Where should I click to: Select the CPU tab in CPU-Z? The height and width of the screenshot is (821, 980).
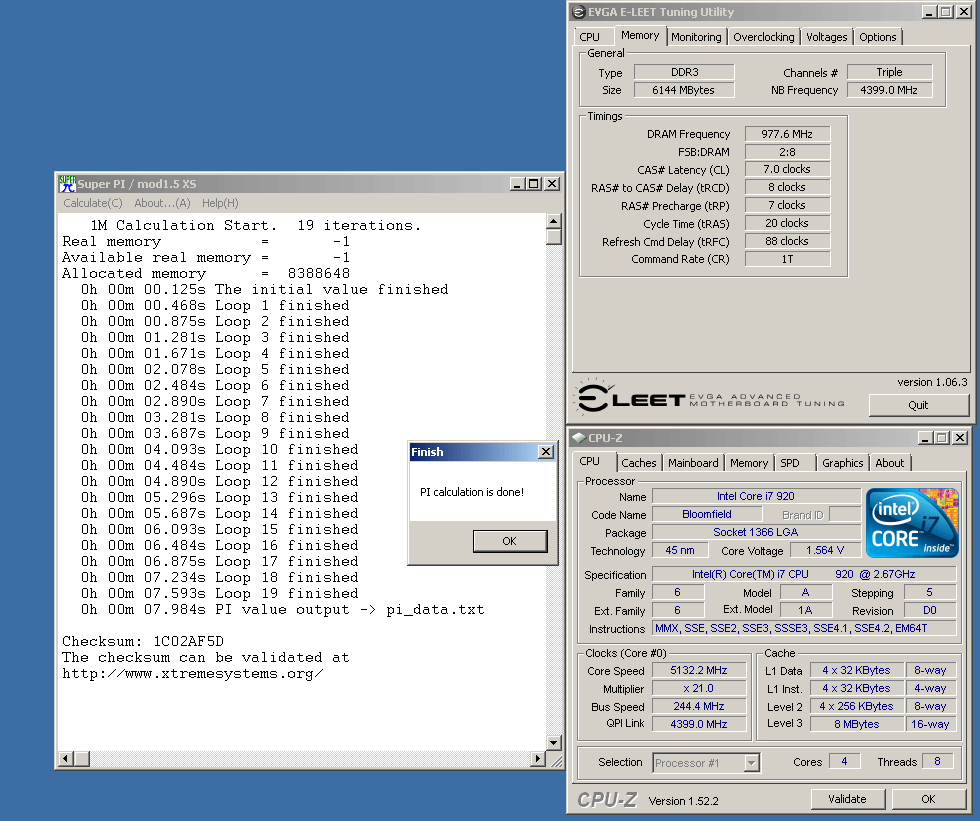coord(589,461)
